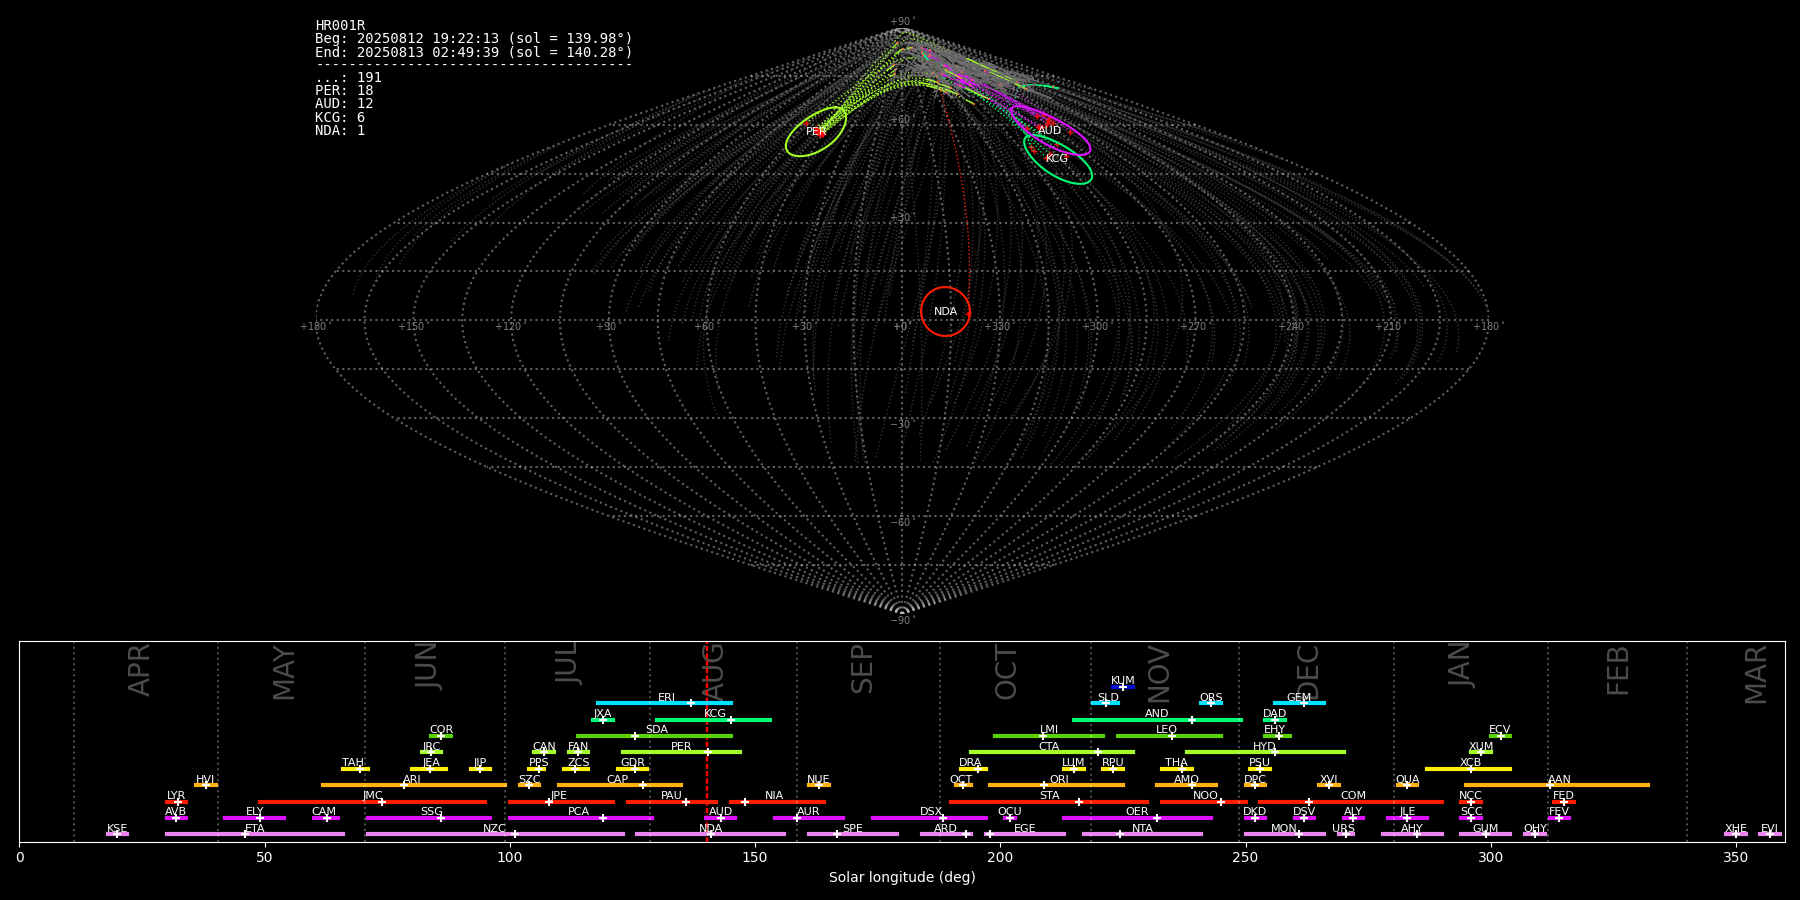This screenshot has height=900, width=1800.
Task: Select the AND shower bar
Action: (1157, 720)
